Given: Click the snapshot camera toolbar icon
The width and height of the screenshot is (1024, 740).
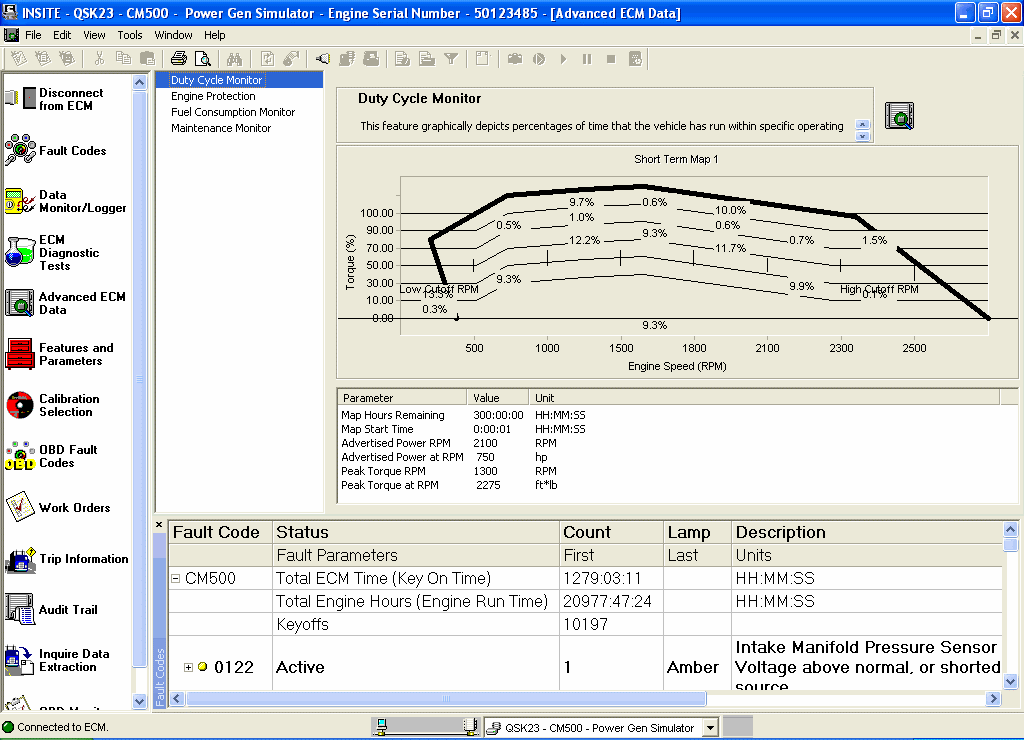Looking at the screenshot, I should [x=515, y=59].
